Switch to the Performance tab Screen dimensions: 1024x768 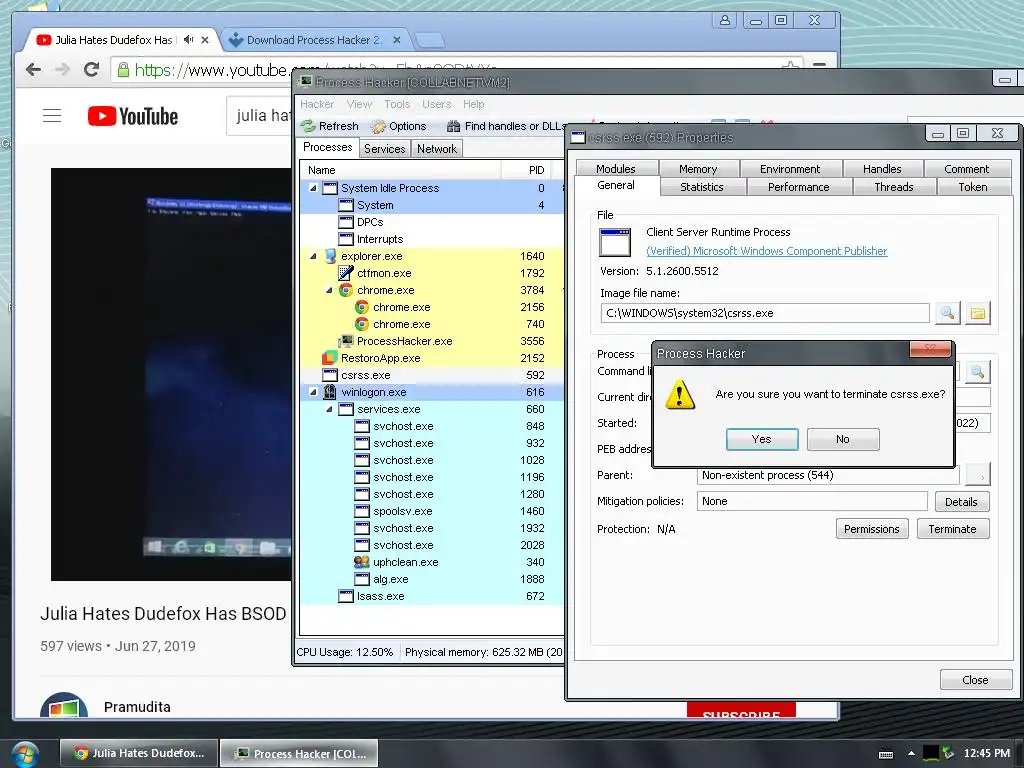[799, 187]
